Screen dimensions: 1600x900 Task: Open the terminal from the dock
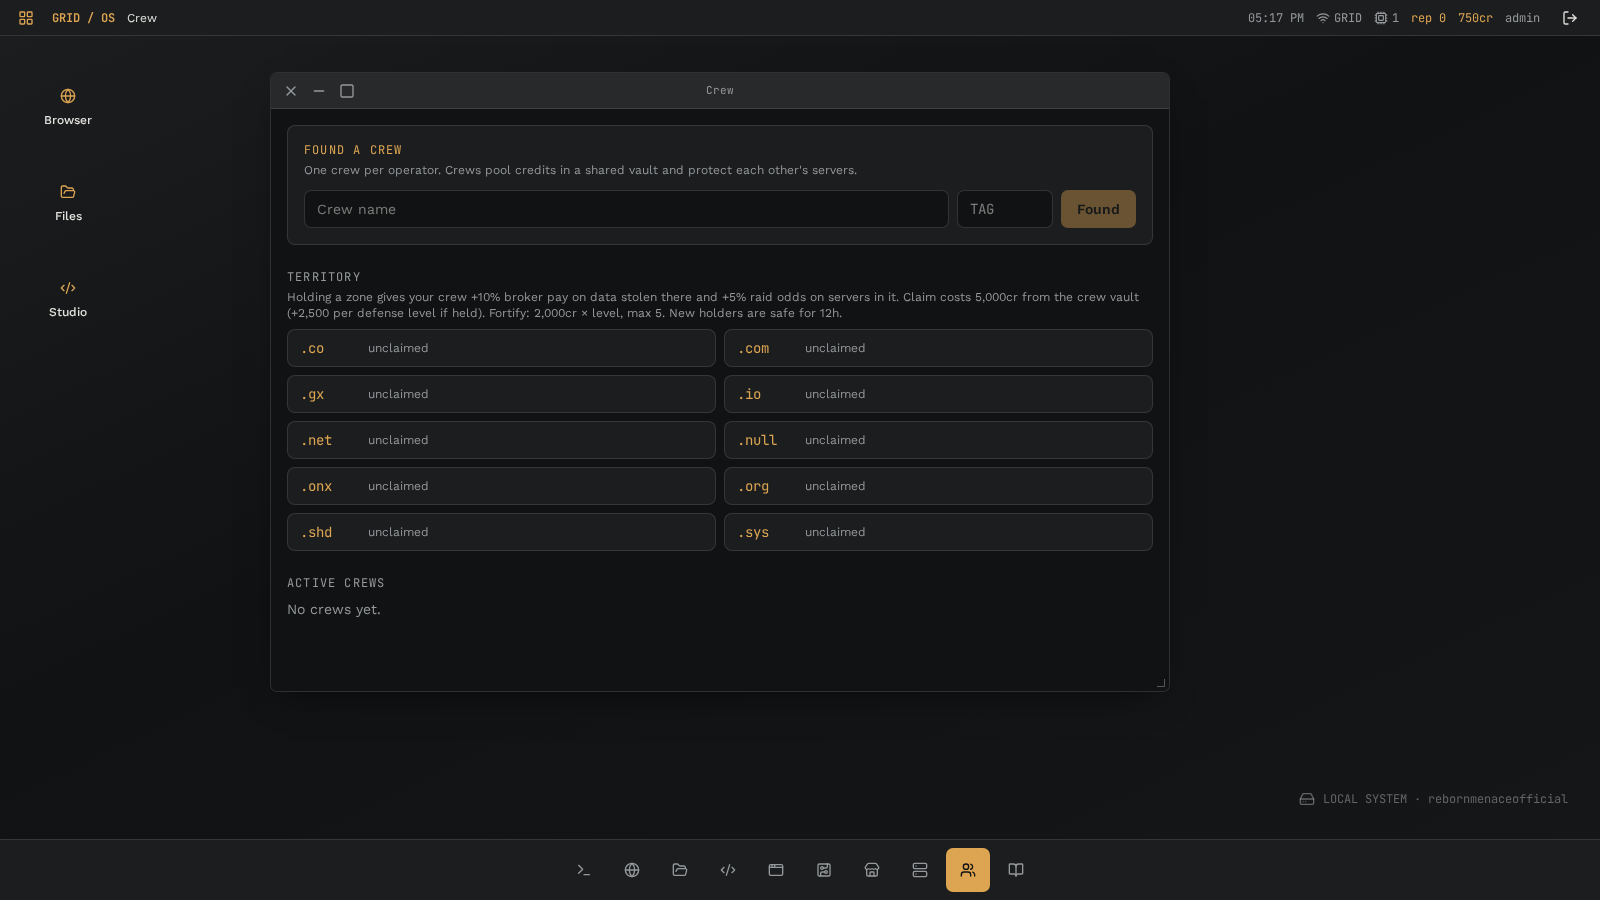click(584, 870)
